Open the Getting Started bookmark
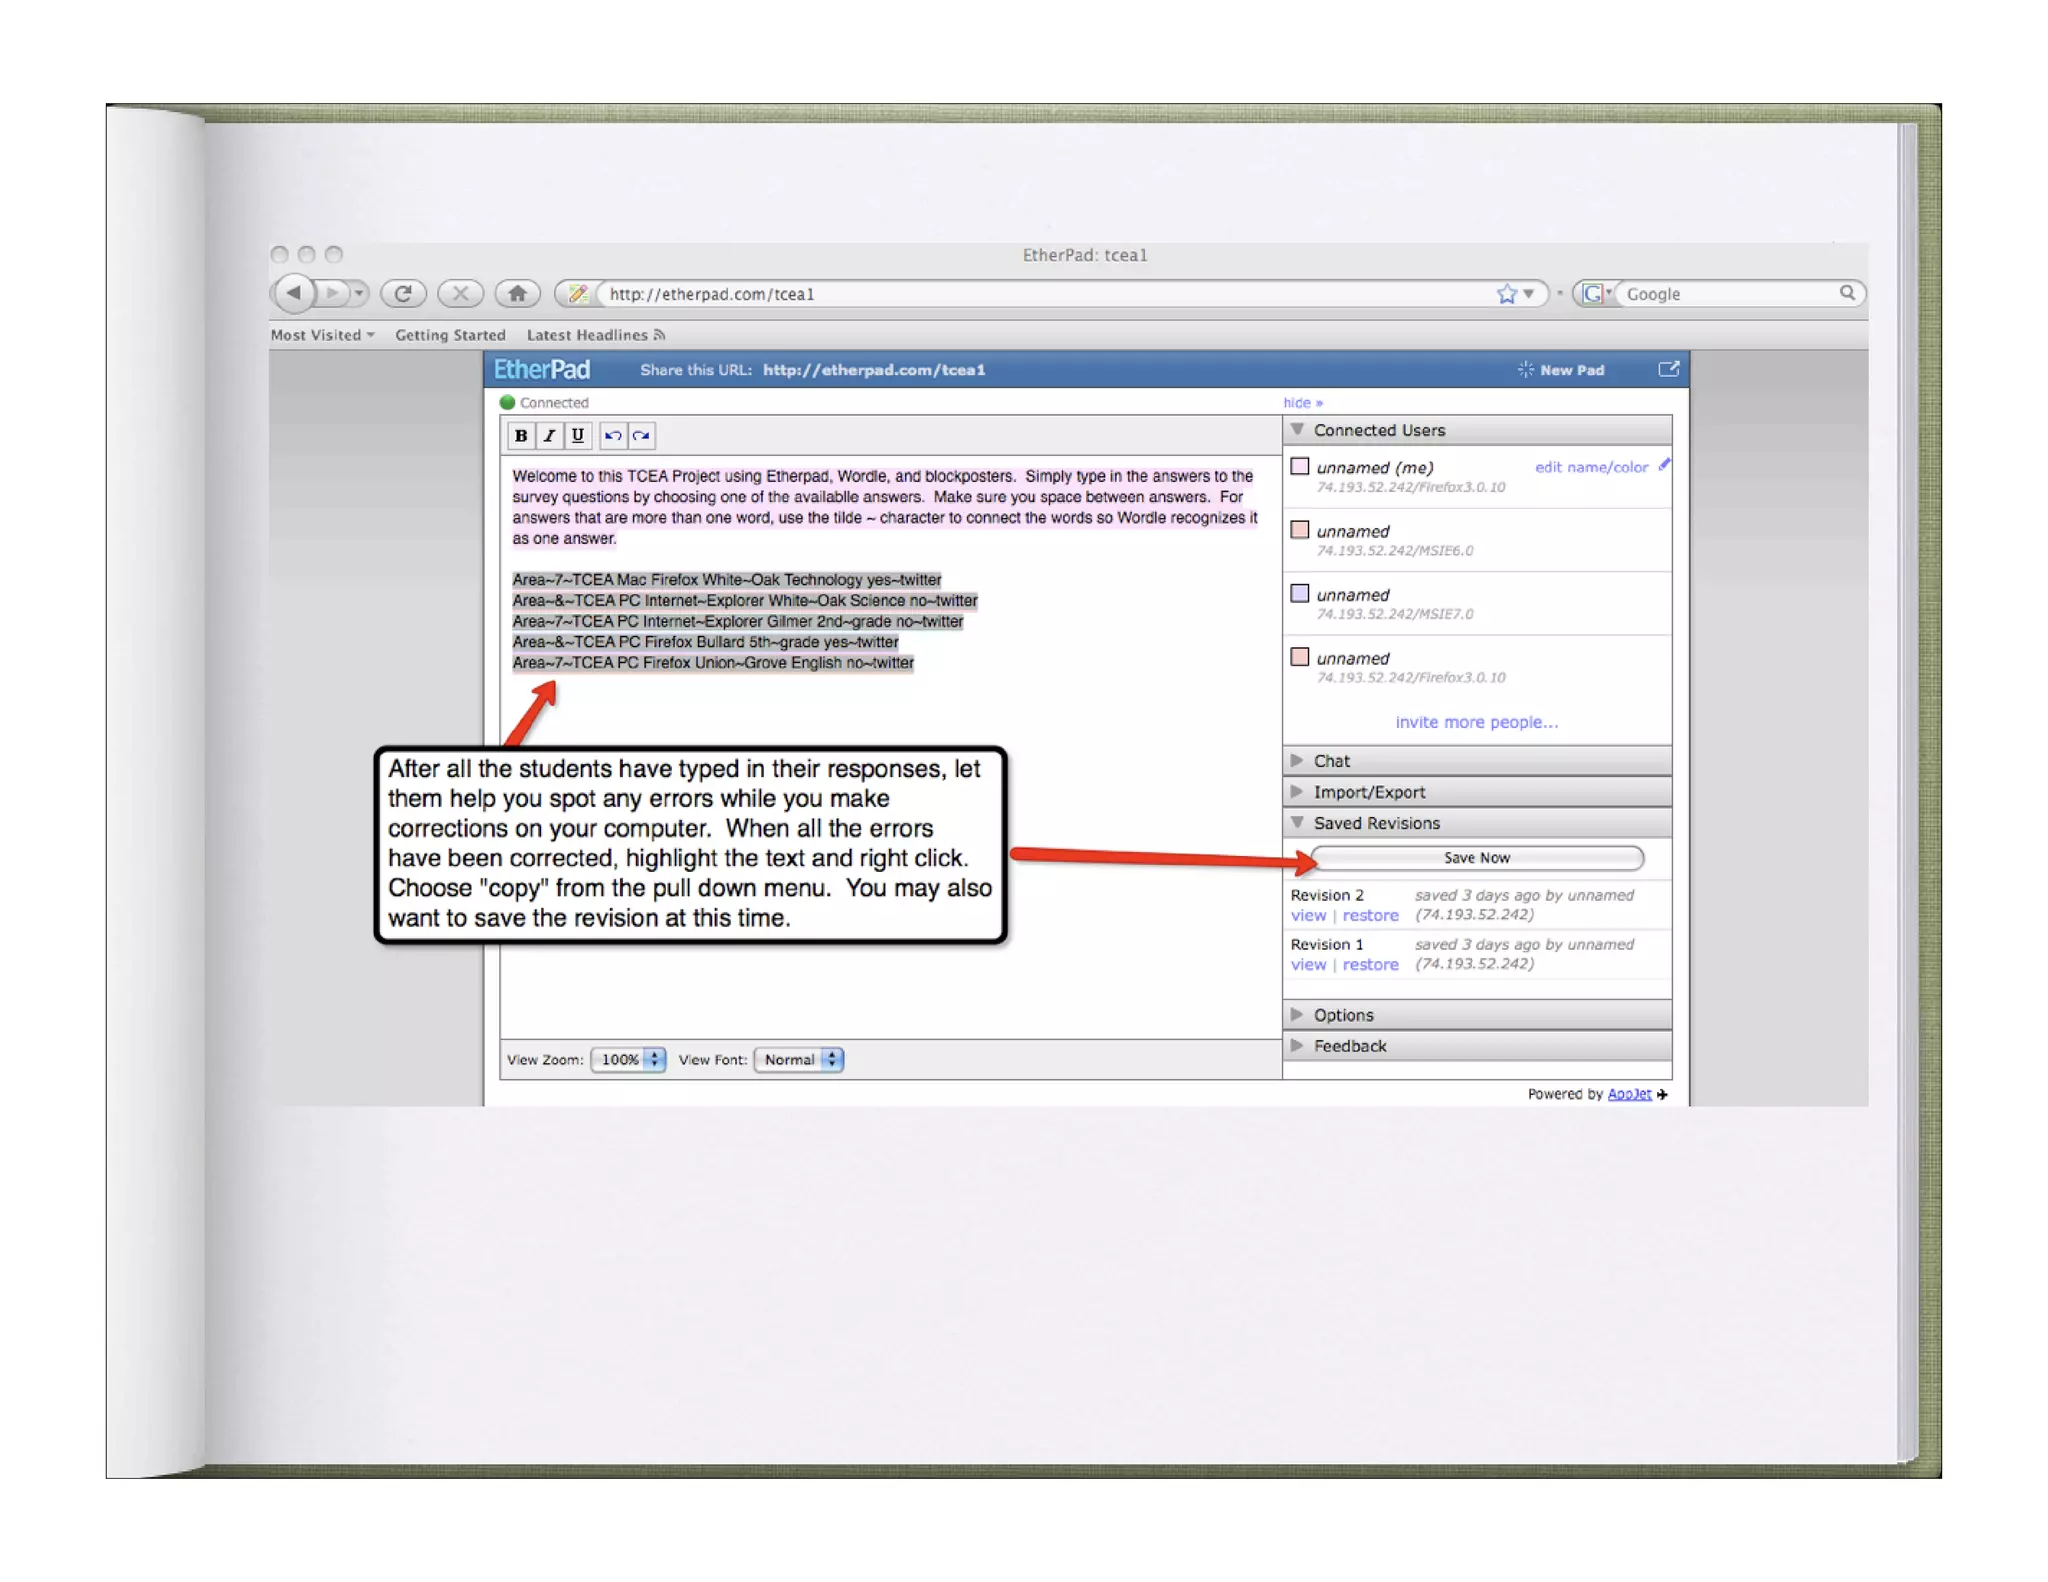 pyautogui.click(x=450, y=335)
